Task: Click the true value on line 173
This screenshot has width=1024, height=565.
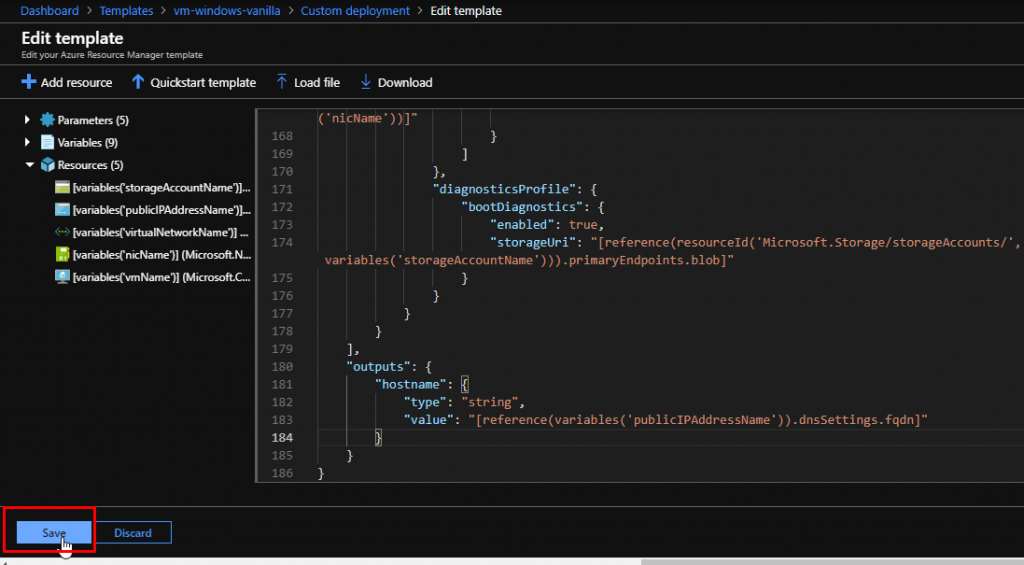Action: coord(583,224)
